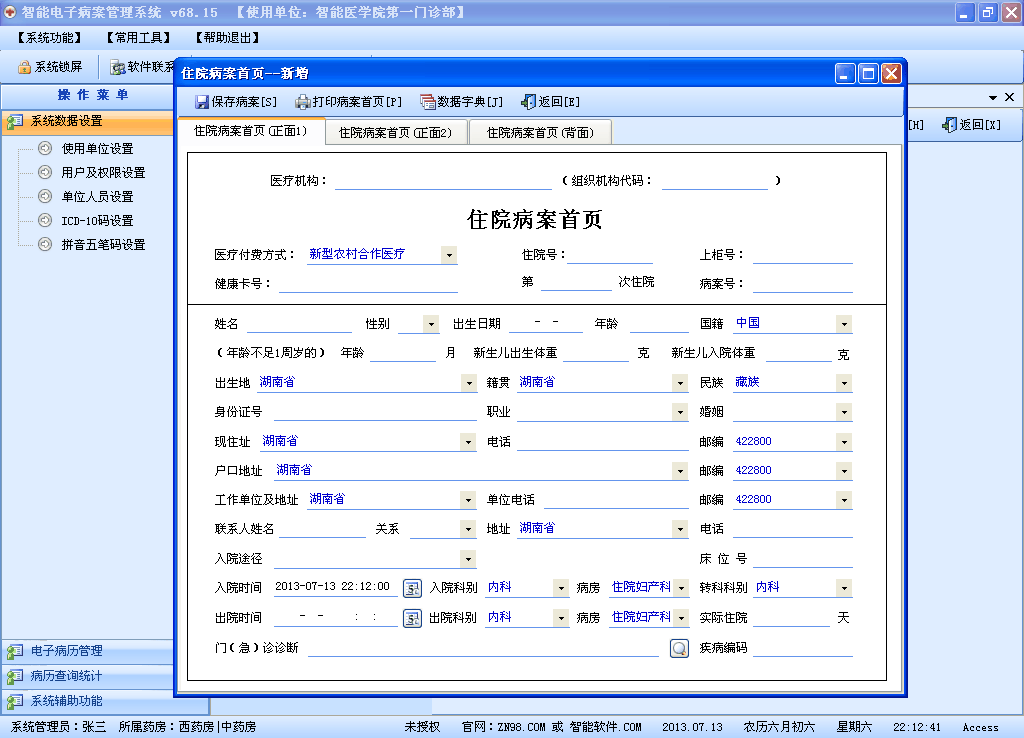
Task: Click the 姓名 input field
Action: (299, 324)
